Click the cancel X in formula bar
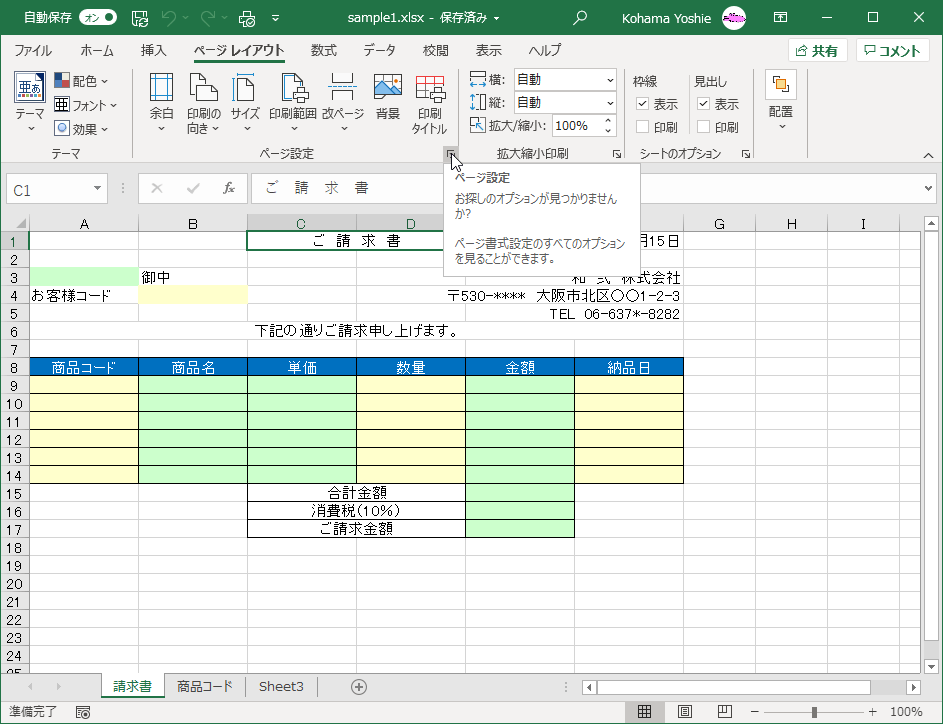The width and height of the screenshot is (943, 724). [x=157, y=188]
